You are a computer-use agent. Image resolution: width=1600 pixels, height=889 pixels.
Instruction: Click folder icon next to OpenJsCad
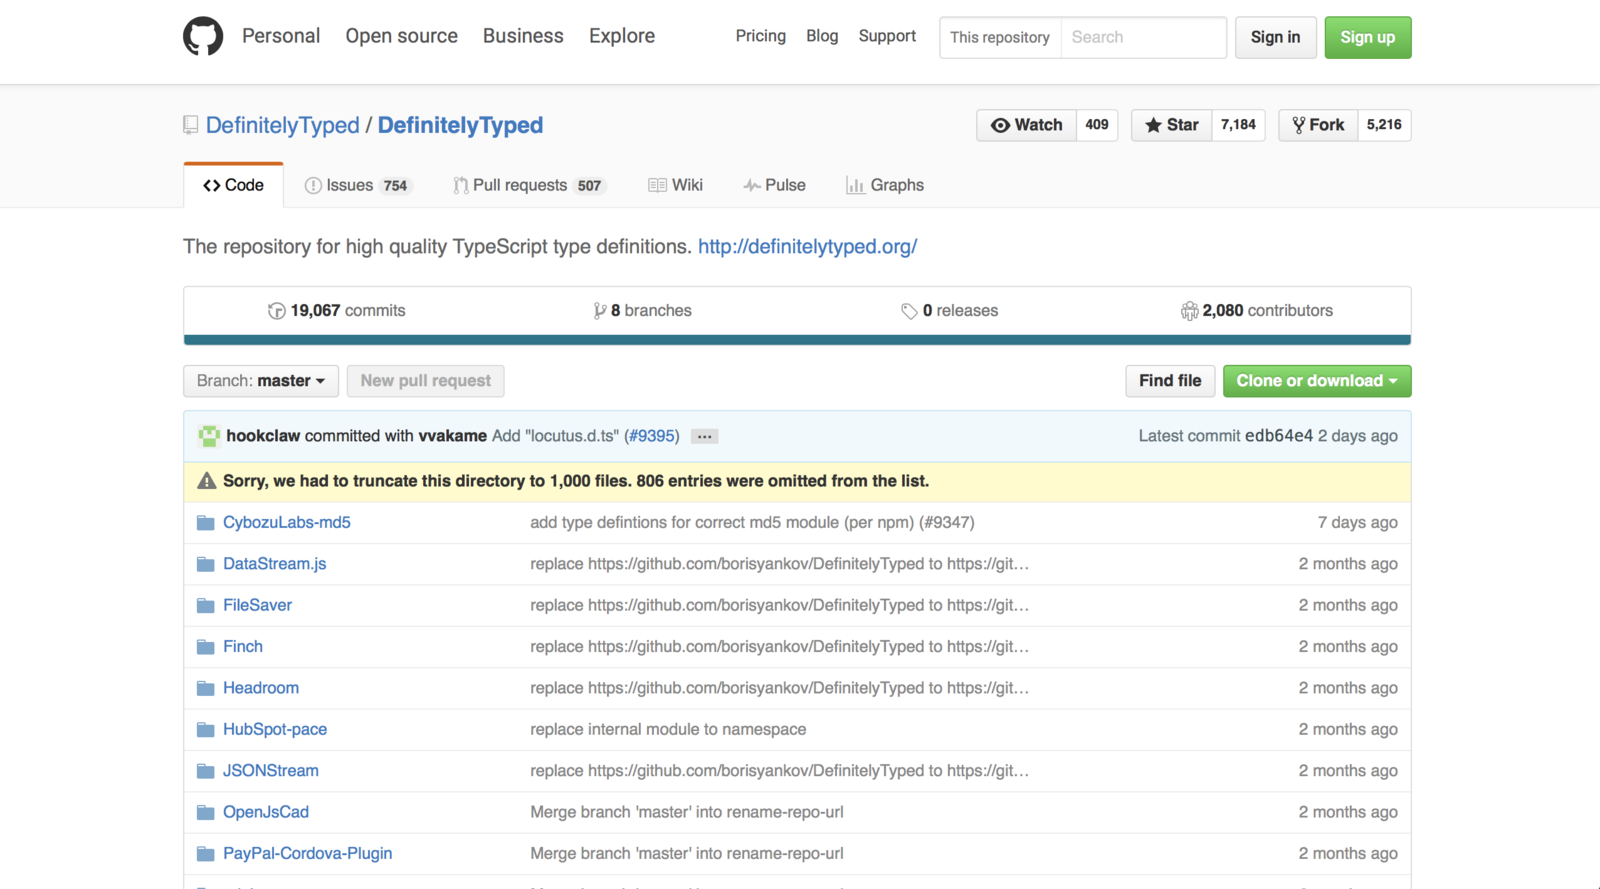[206, 812]
